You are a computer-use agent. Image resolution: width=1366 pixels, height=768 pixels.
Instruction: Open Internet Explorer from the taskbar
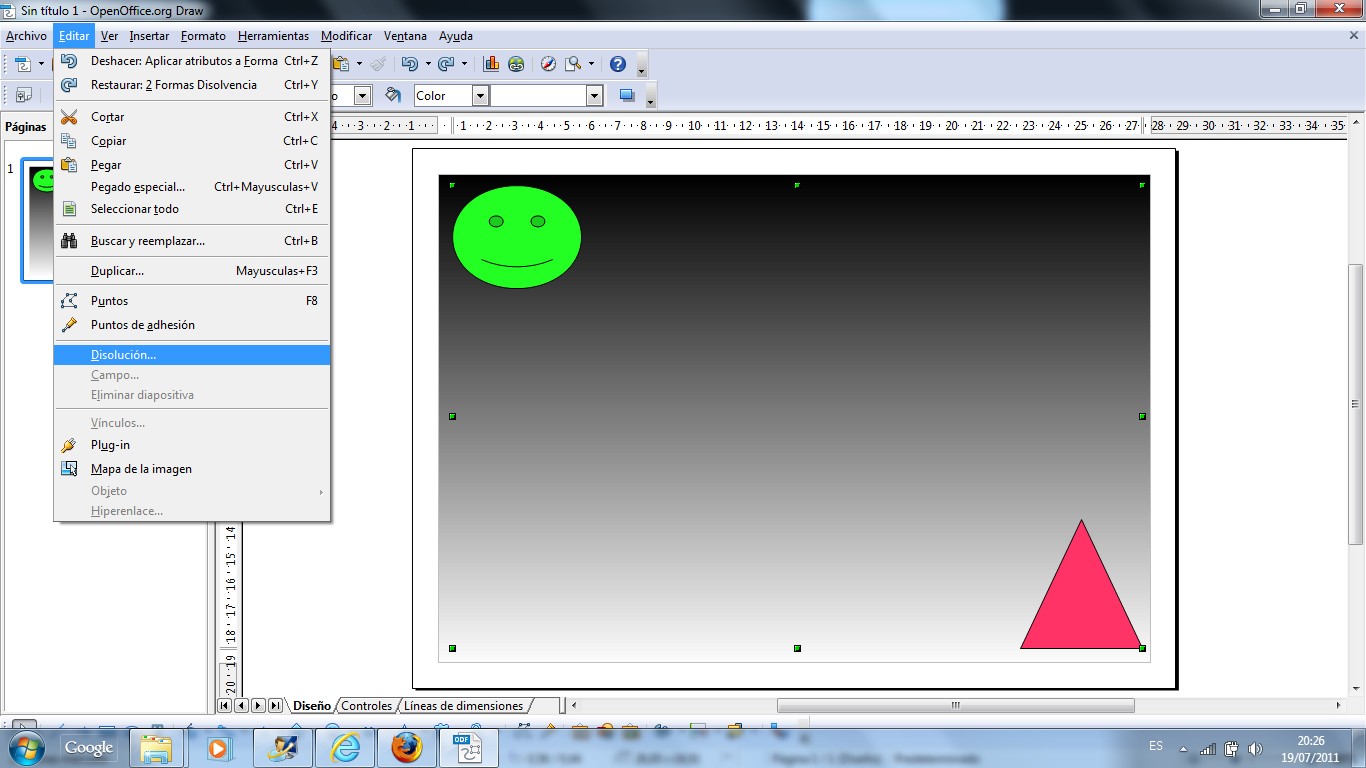pyautogui.click(x=345, y=748)
